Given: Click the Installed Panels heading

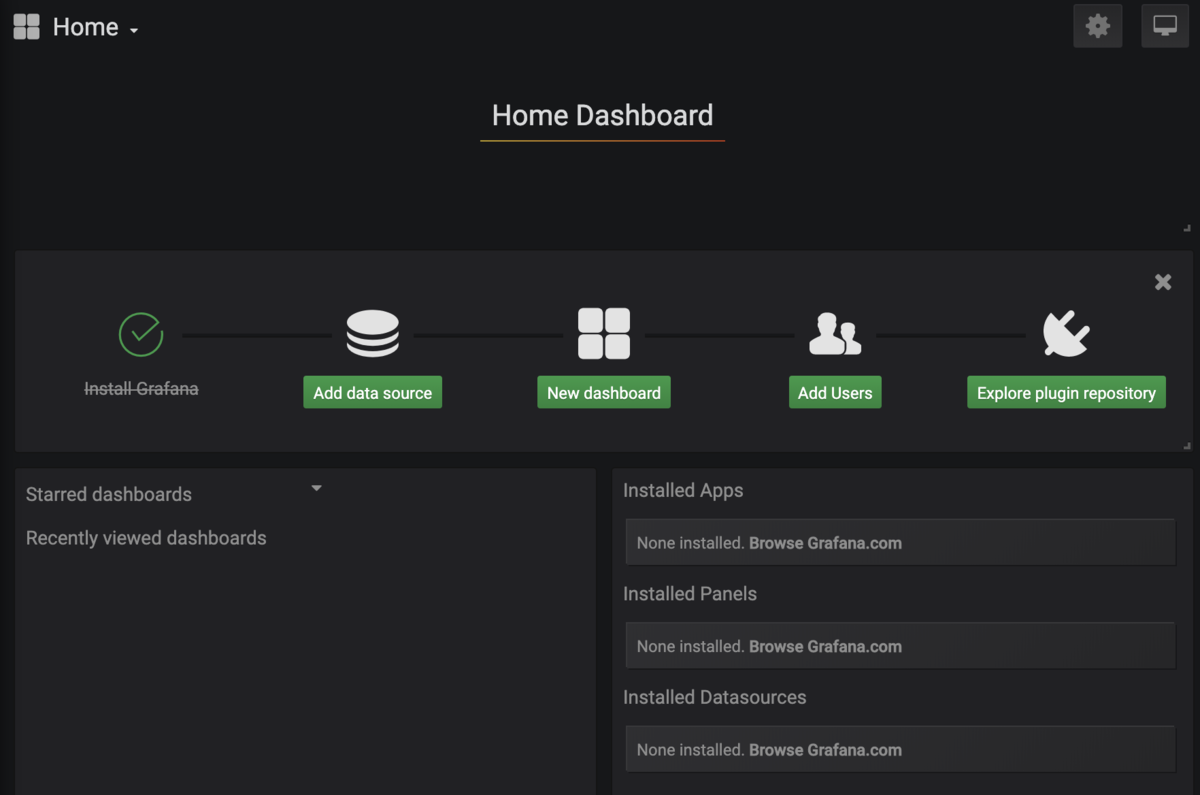Looking at the screenshot, I should [x=690, y=593].
